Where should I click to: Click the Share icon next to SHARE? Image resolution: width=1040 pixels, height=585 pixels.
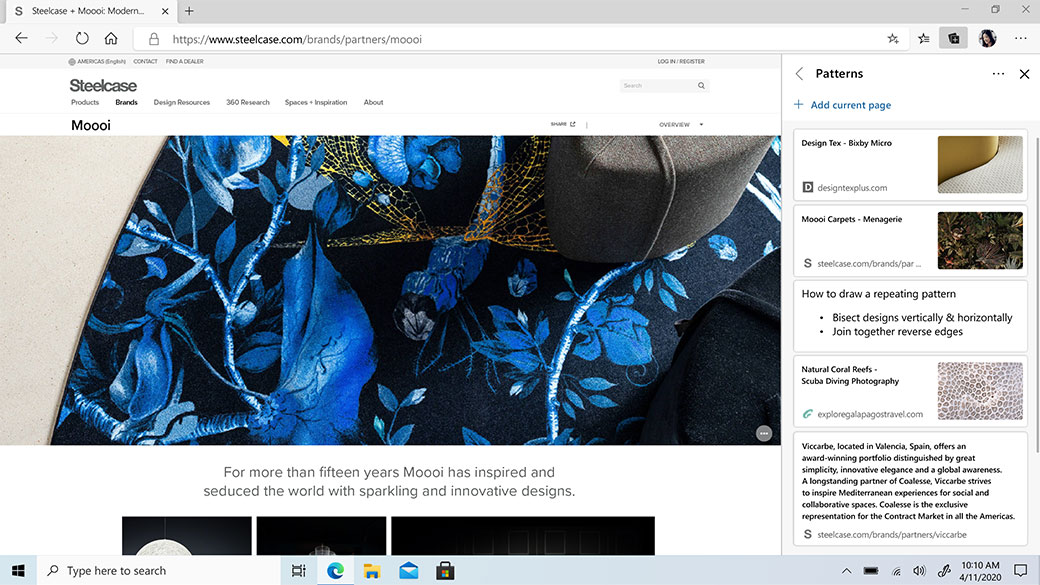point(573,124)
